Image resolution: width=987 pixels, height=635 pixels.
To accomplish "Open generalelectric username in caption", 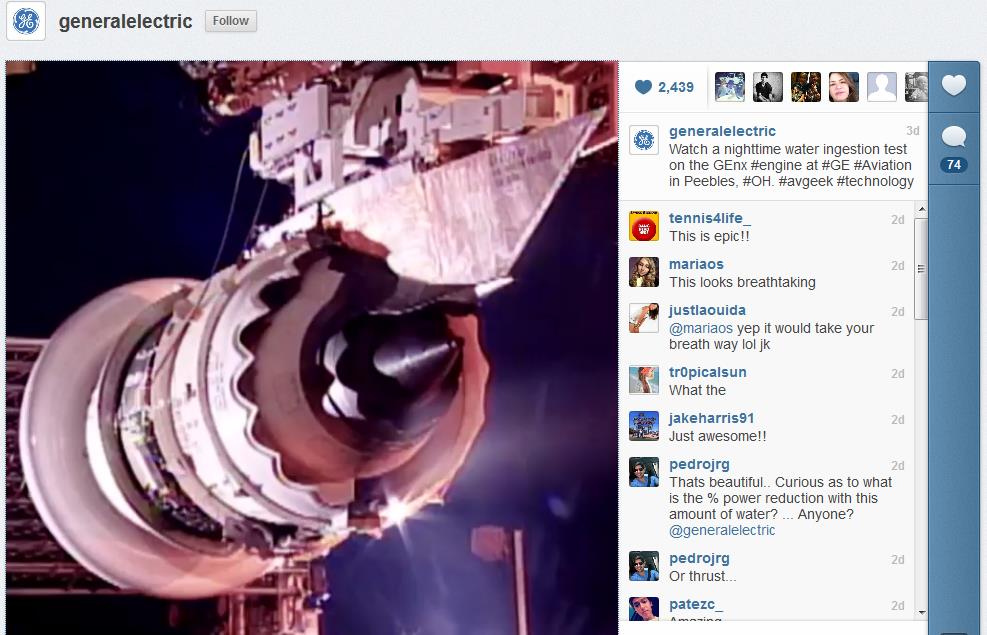I will click(722, 131).
